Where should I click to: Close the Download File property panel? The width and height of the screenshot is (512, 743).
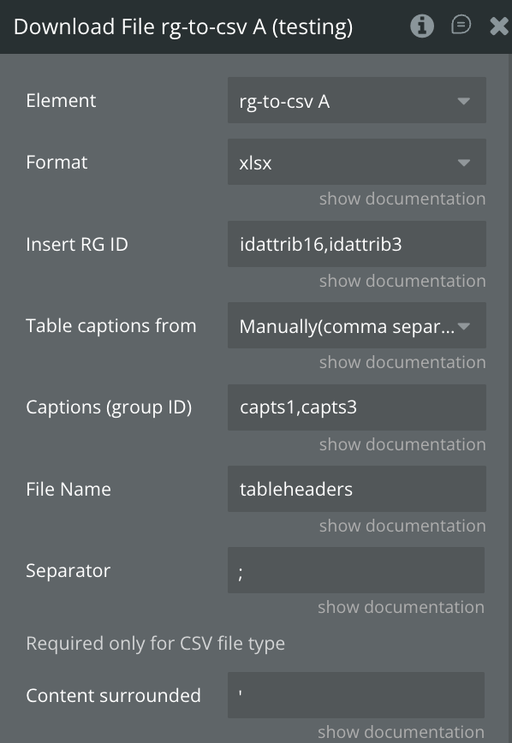499,27
